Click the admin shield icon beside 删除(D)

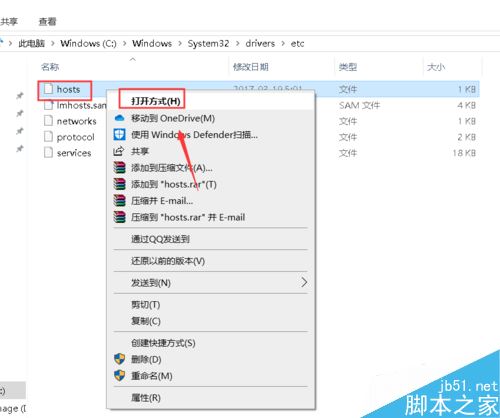point(119,359)
